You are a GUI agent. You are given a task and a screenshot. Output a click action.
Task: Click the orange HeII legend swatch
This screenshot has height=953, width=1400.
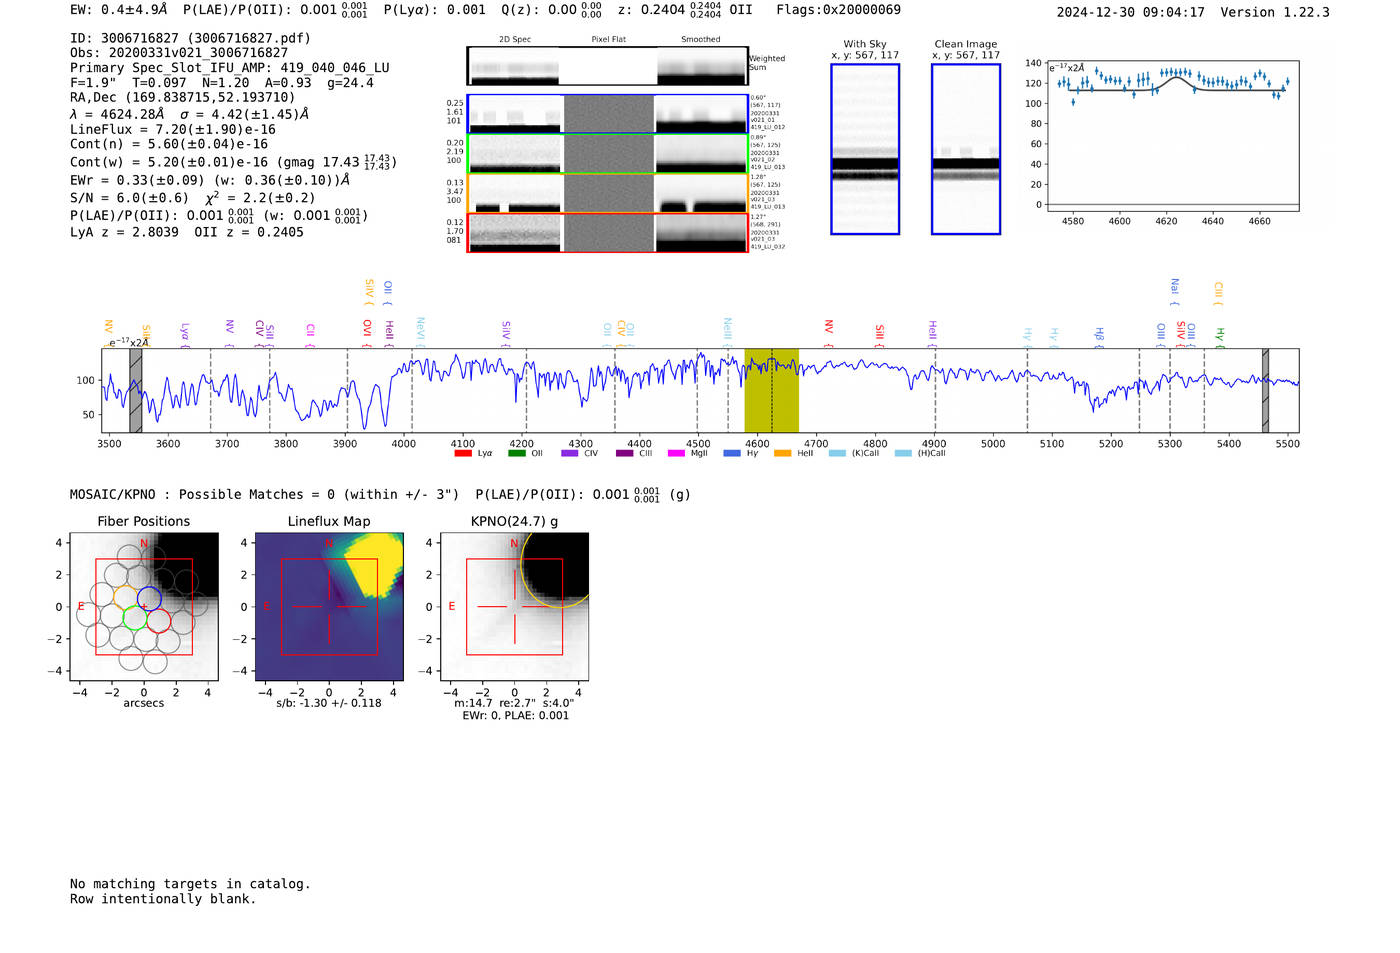tap(783, 453)
